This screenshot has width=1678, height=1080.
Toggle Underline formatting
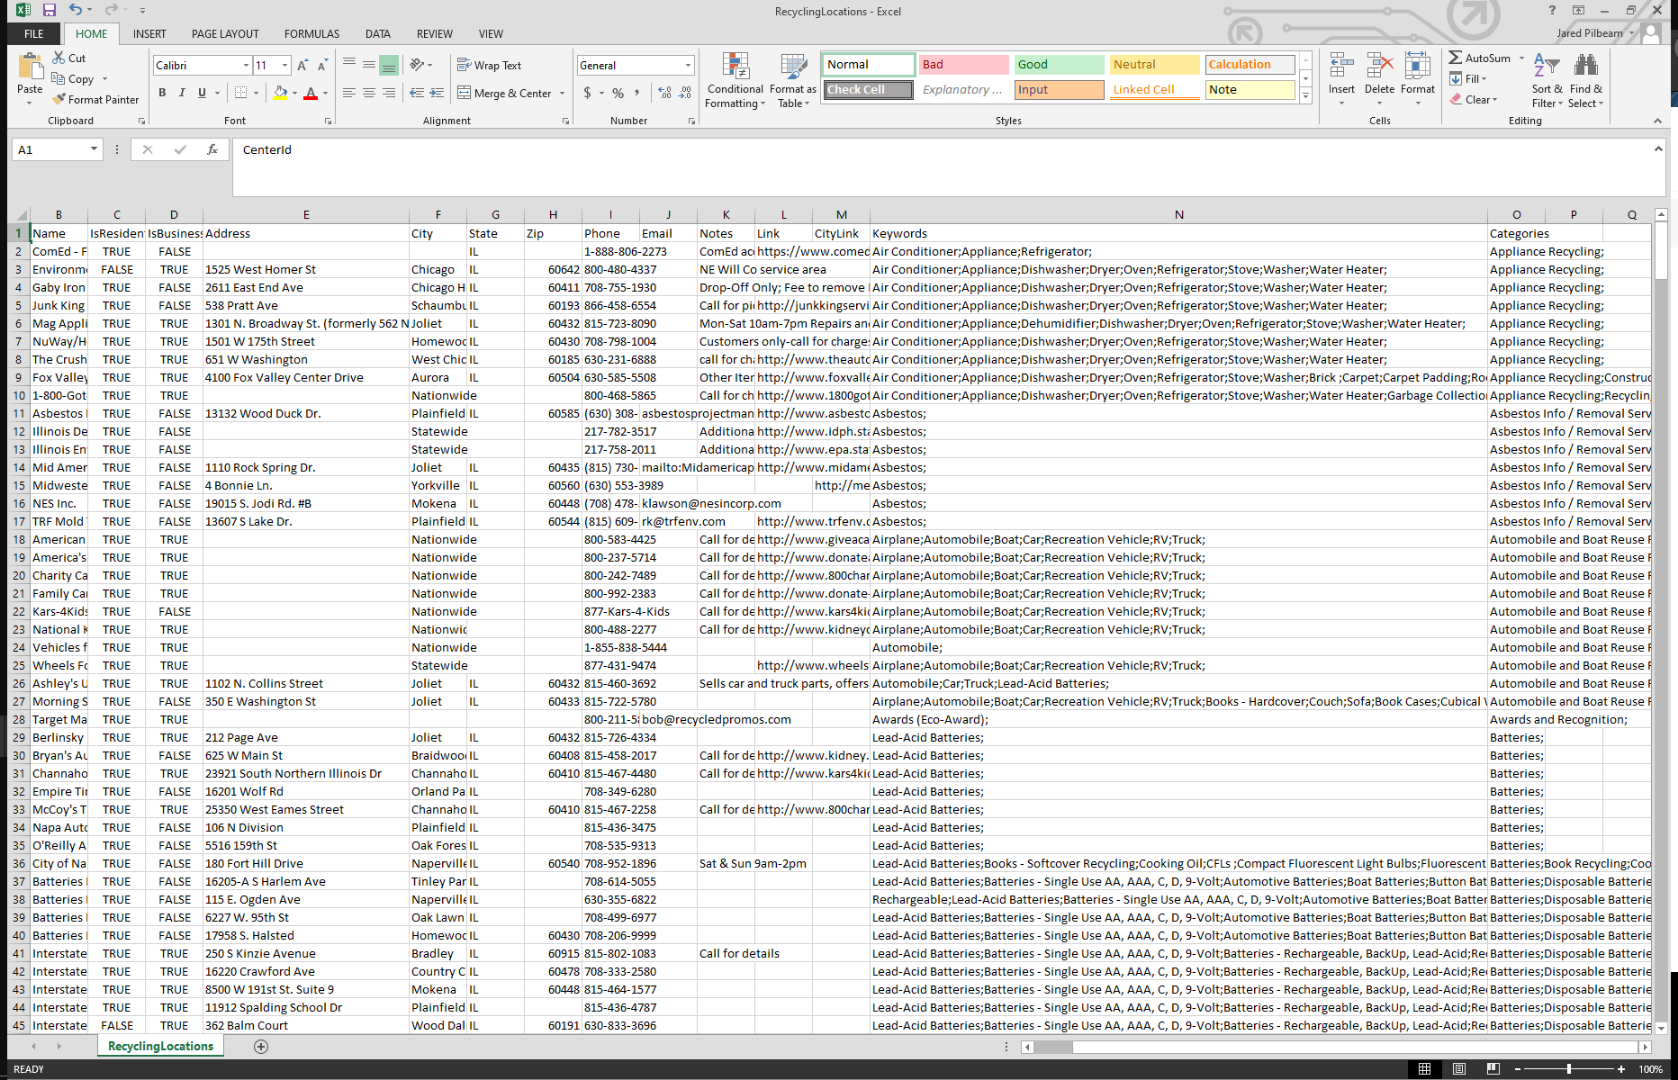[x=202, y=93]
